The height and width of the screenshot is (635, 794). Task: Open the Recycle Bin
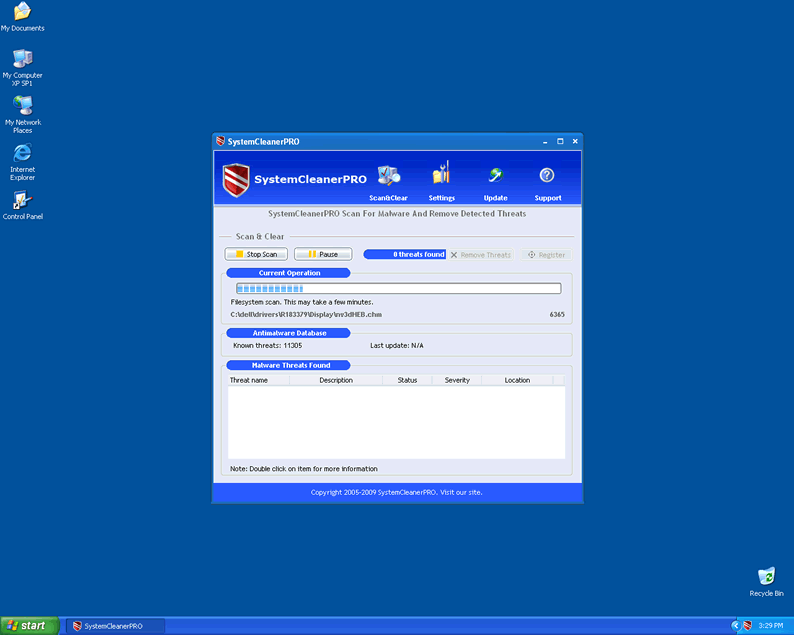click(x=766, y=577)
